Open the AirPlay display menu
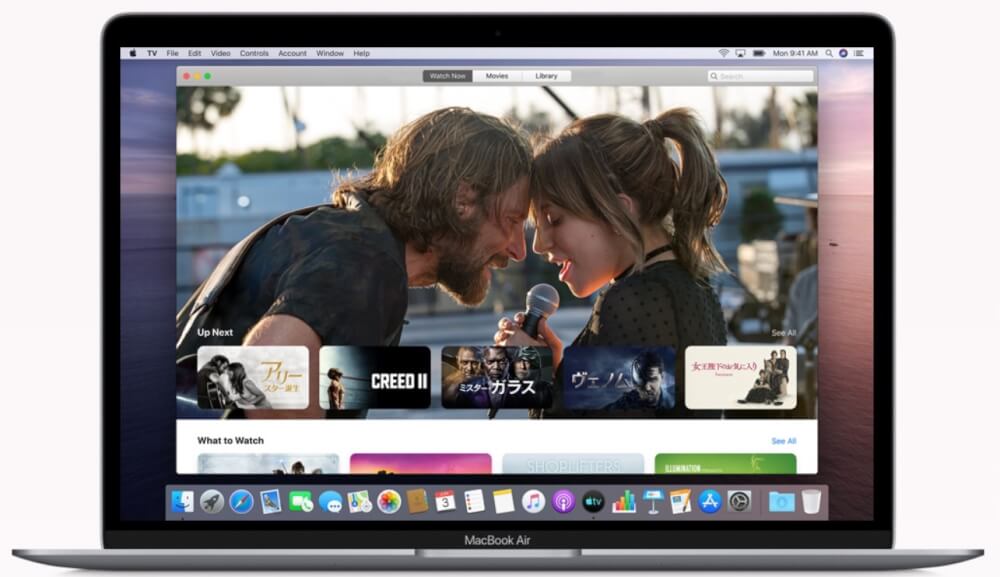Image resolution: width=1000 pixels, height=577 pixels. pos(740,54)
